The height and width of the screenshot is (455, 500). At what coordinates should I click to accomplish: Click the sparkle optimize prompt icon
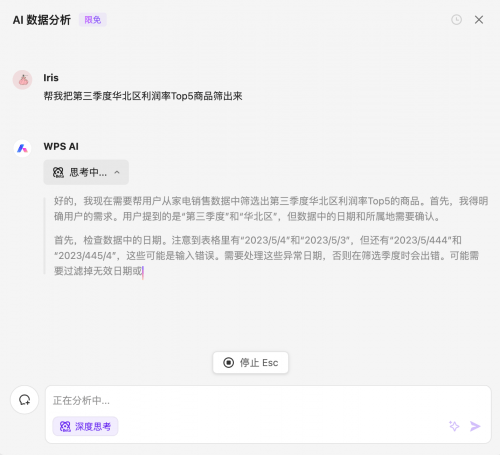tap(454, 426)
